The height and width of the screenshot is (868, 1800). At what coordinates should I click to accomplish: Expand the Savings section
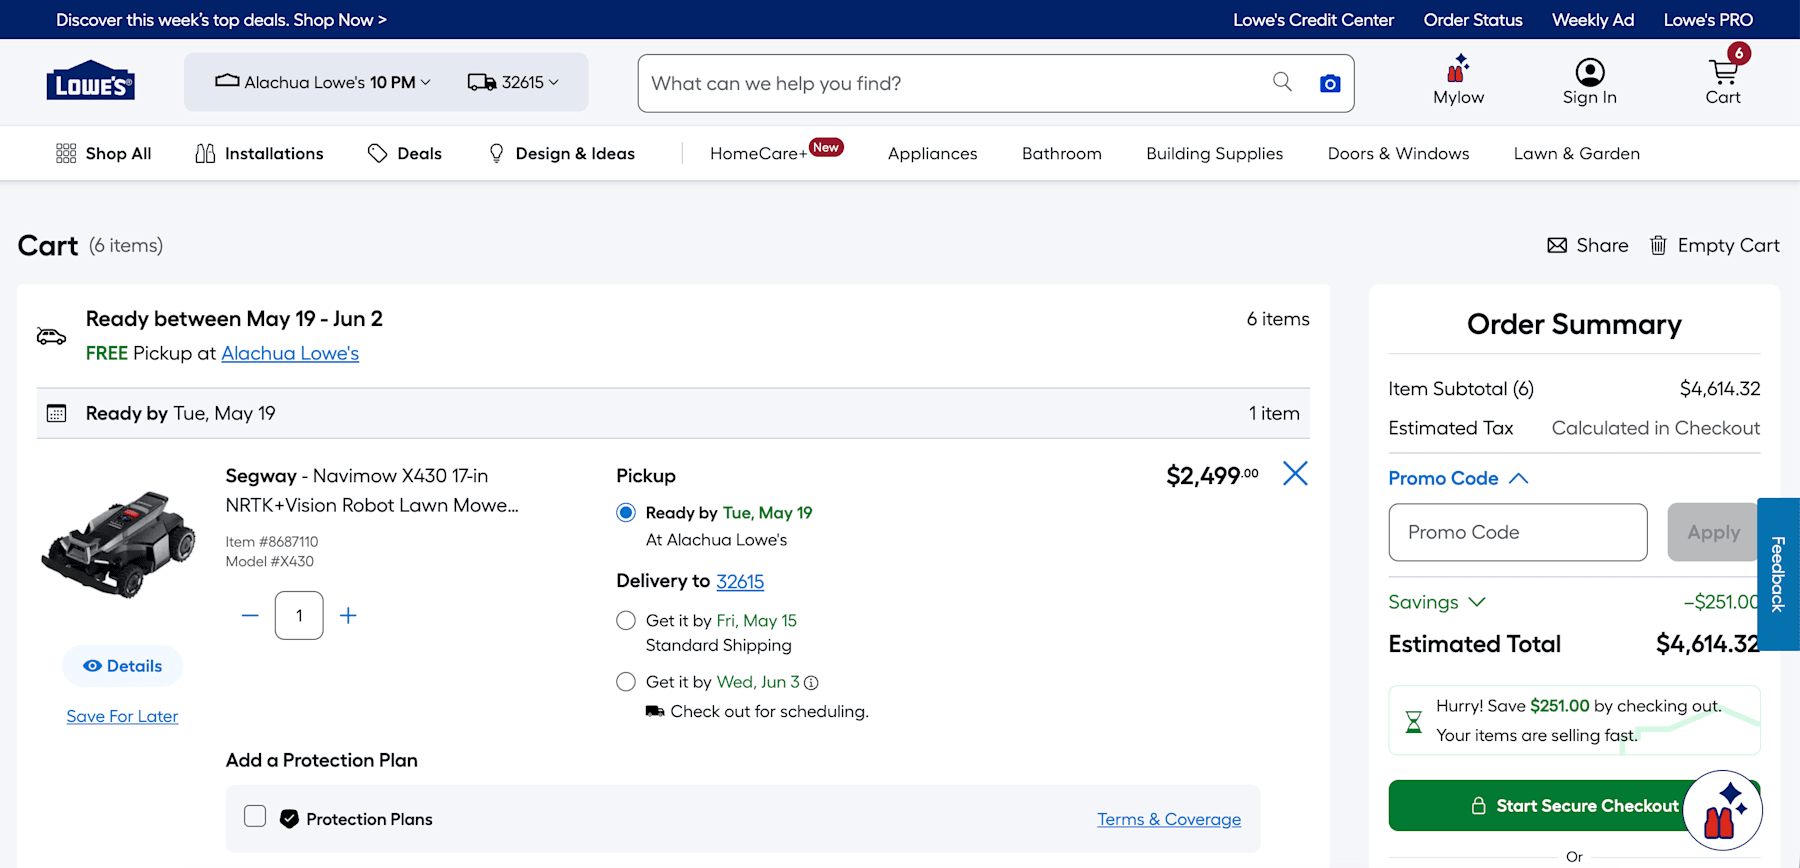point(1437,602)
